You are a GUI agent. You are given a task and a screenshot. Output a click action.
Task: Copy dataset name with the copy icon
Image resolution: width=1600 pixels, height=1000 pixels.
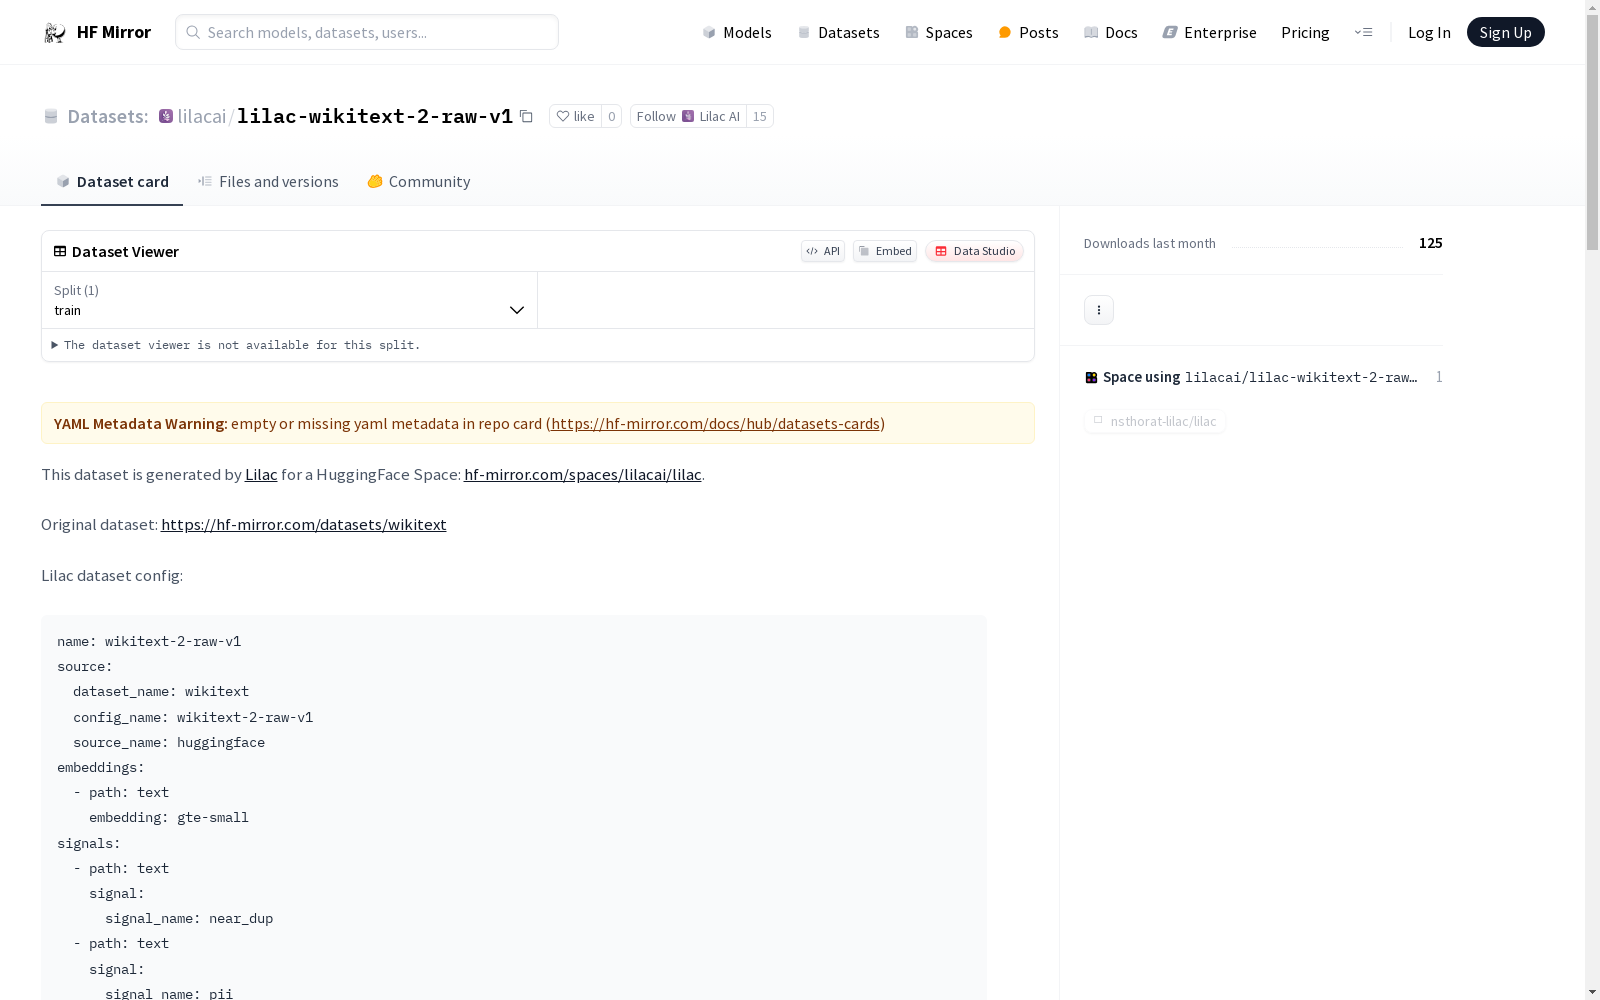[526, 116]
